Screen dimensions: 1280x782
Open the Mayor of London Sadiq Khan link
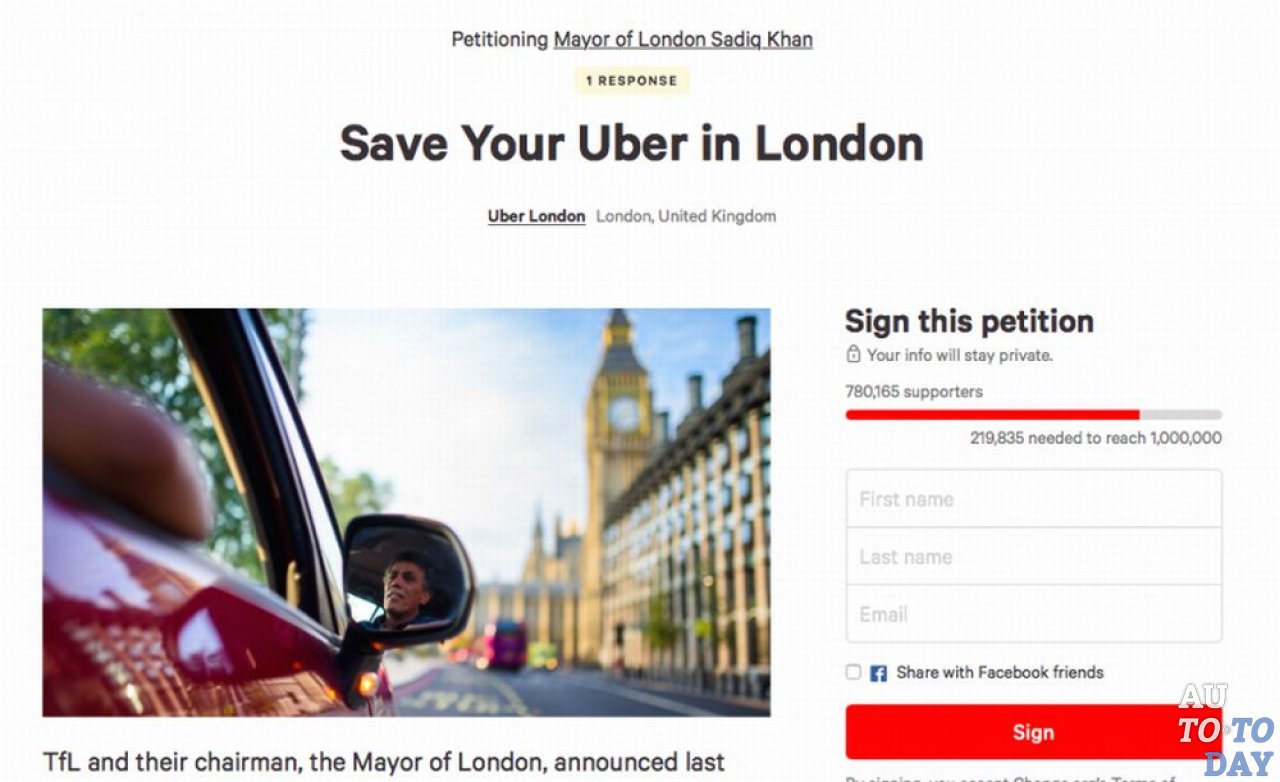tap(683, 40)
